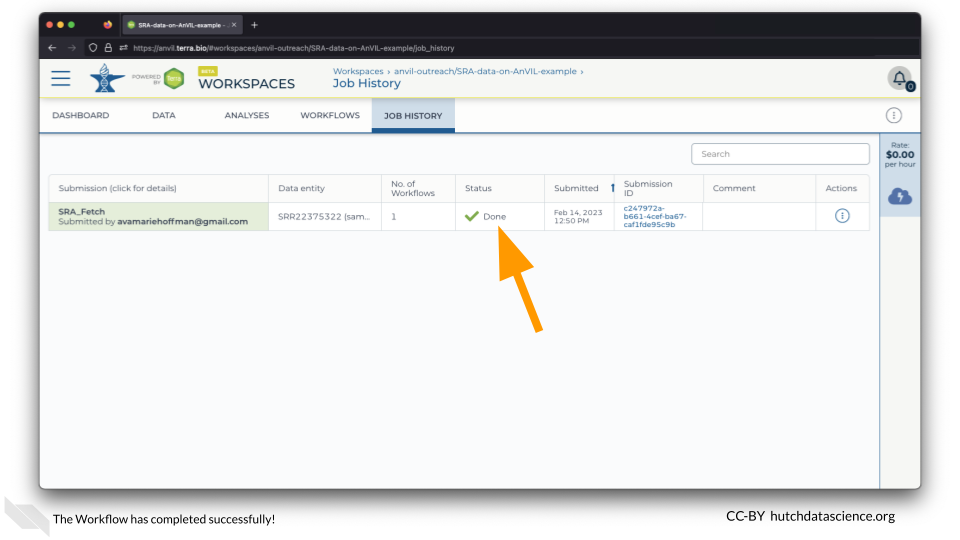Screen dimensions: 960x540
Task: Open a new browser tab
Action: 254,25
